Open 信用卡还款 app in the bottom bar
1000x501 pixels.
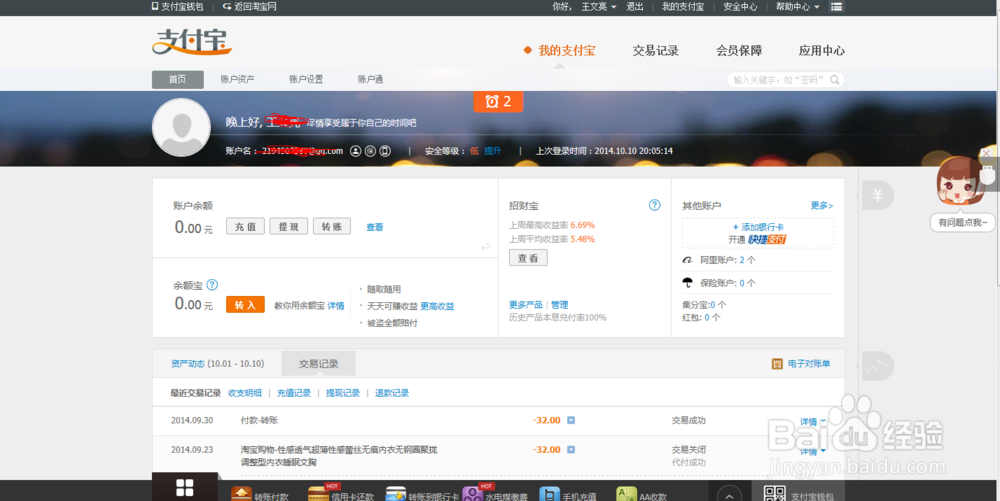341,495
